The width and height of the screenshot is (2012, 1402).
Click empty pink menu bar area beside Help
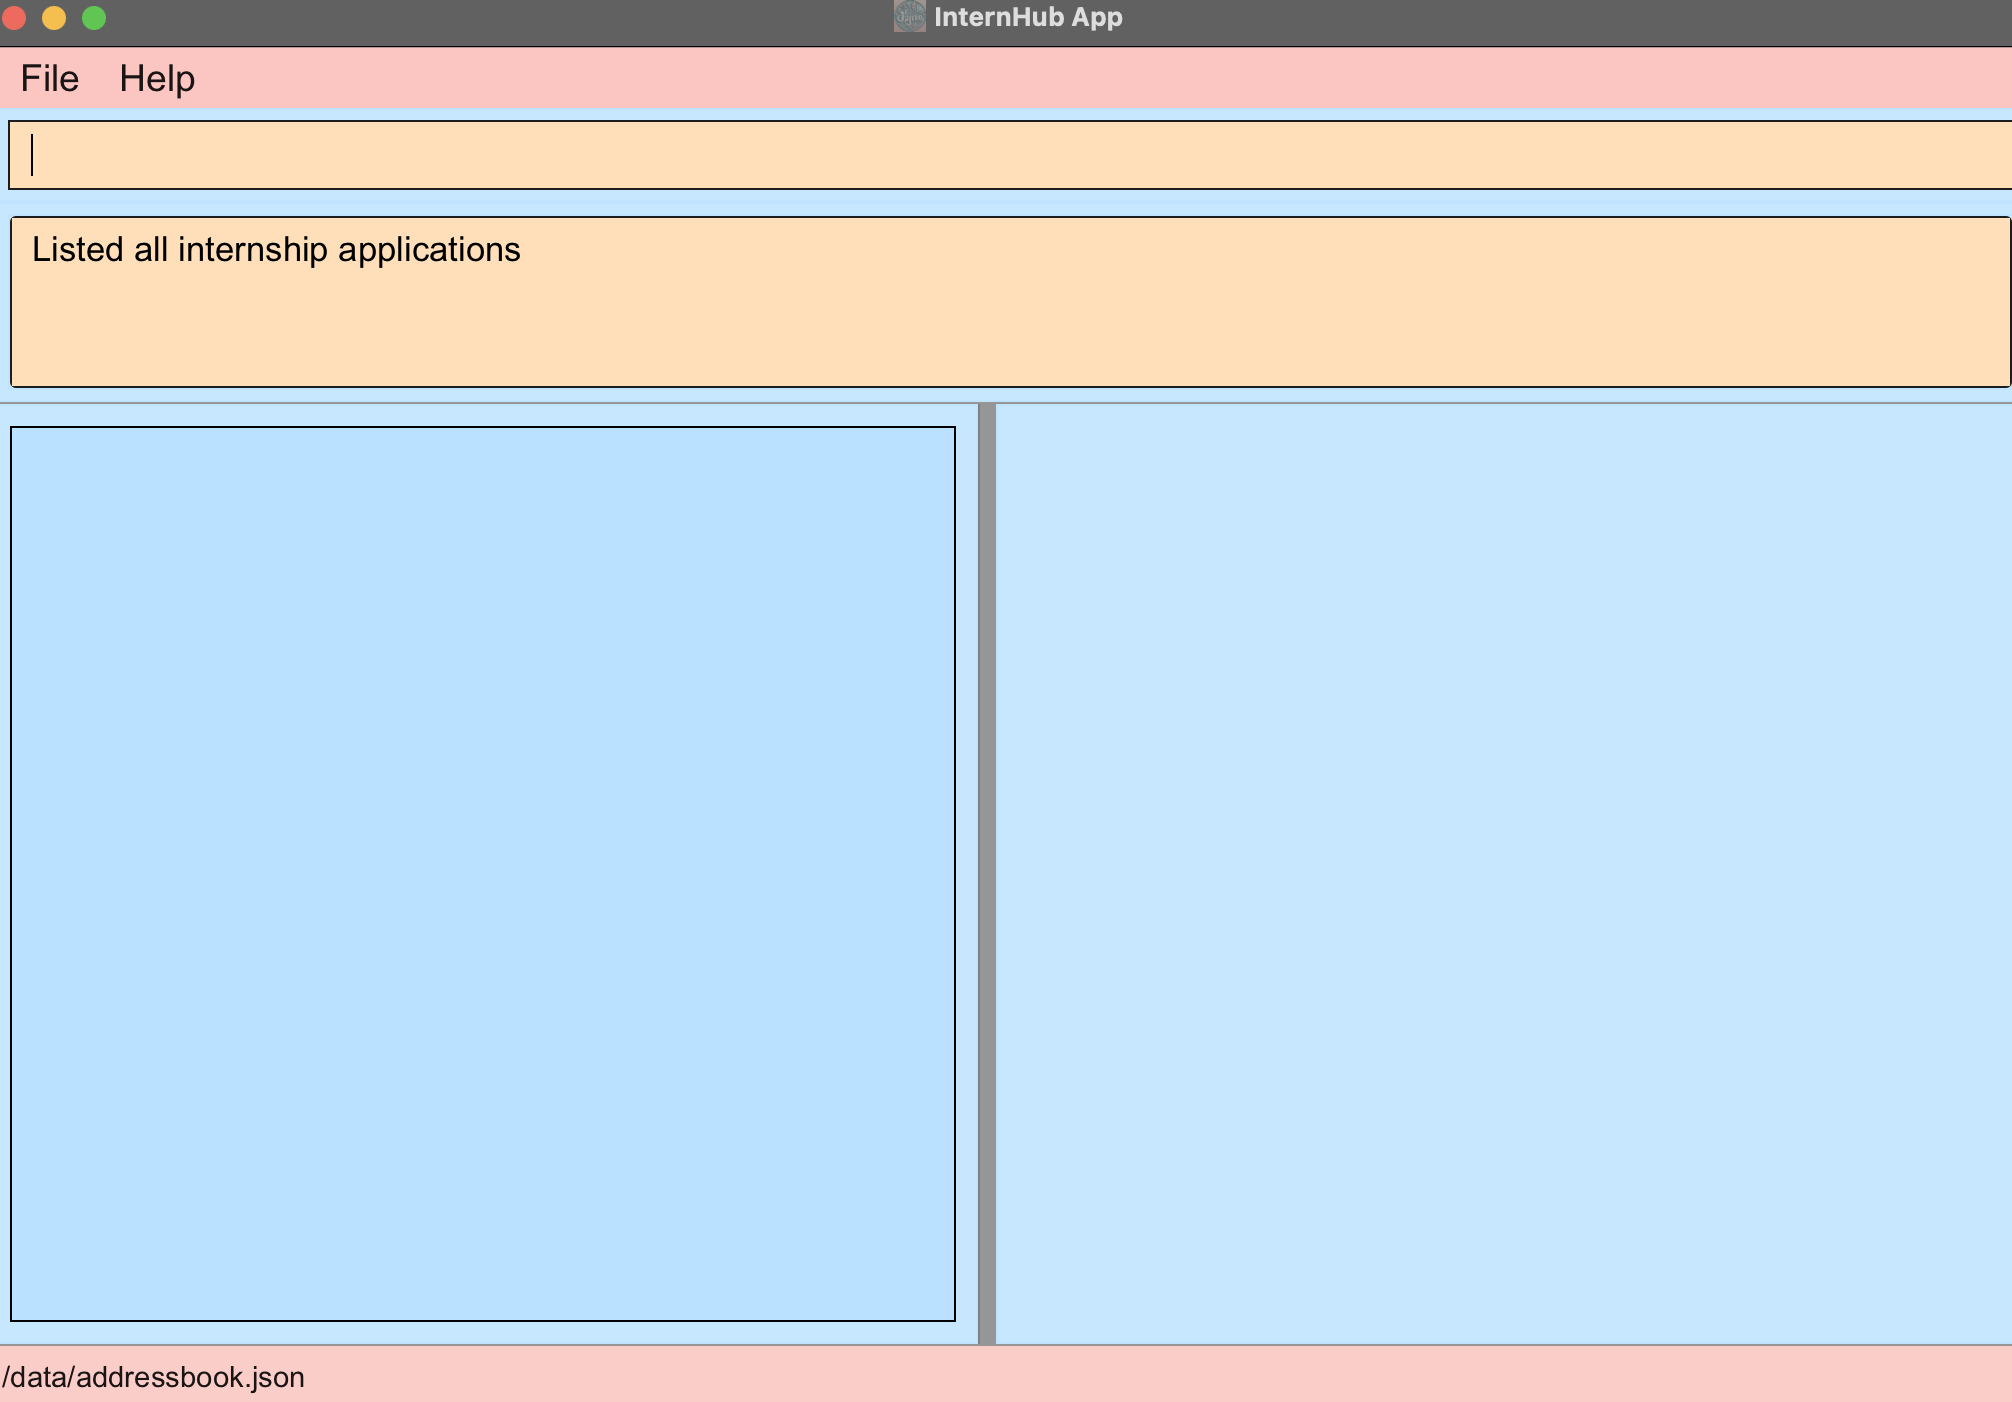[x=1100, y=79]
